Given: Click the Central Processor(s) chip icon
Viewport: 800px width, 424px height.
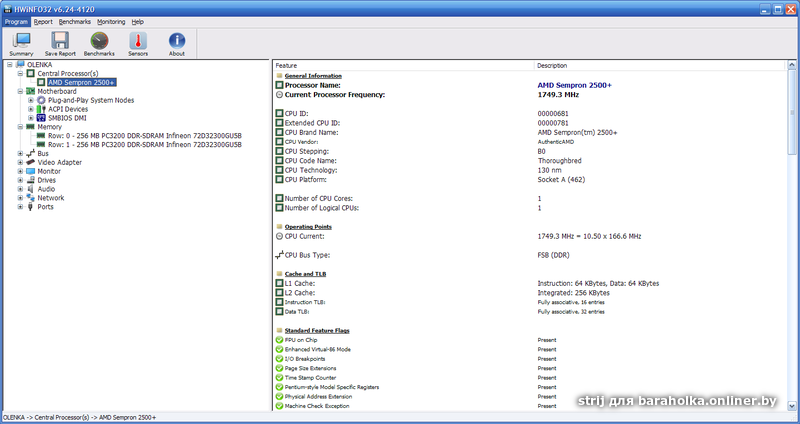Looking at the screenshot, I should click(31, 73).
